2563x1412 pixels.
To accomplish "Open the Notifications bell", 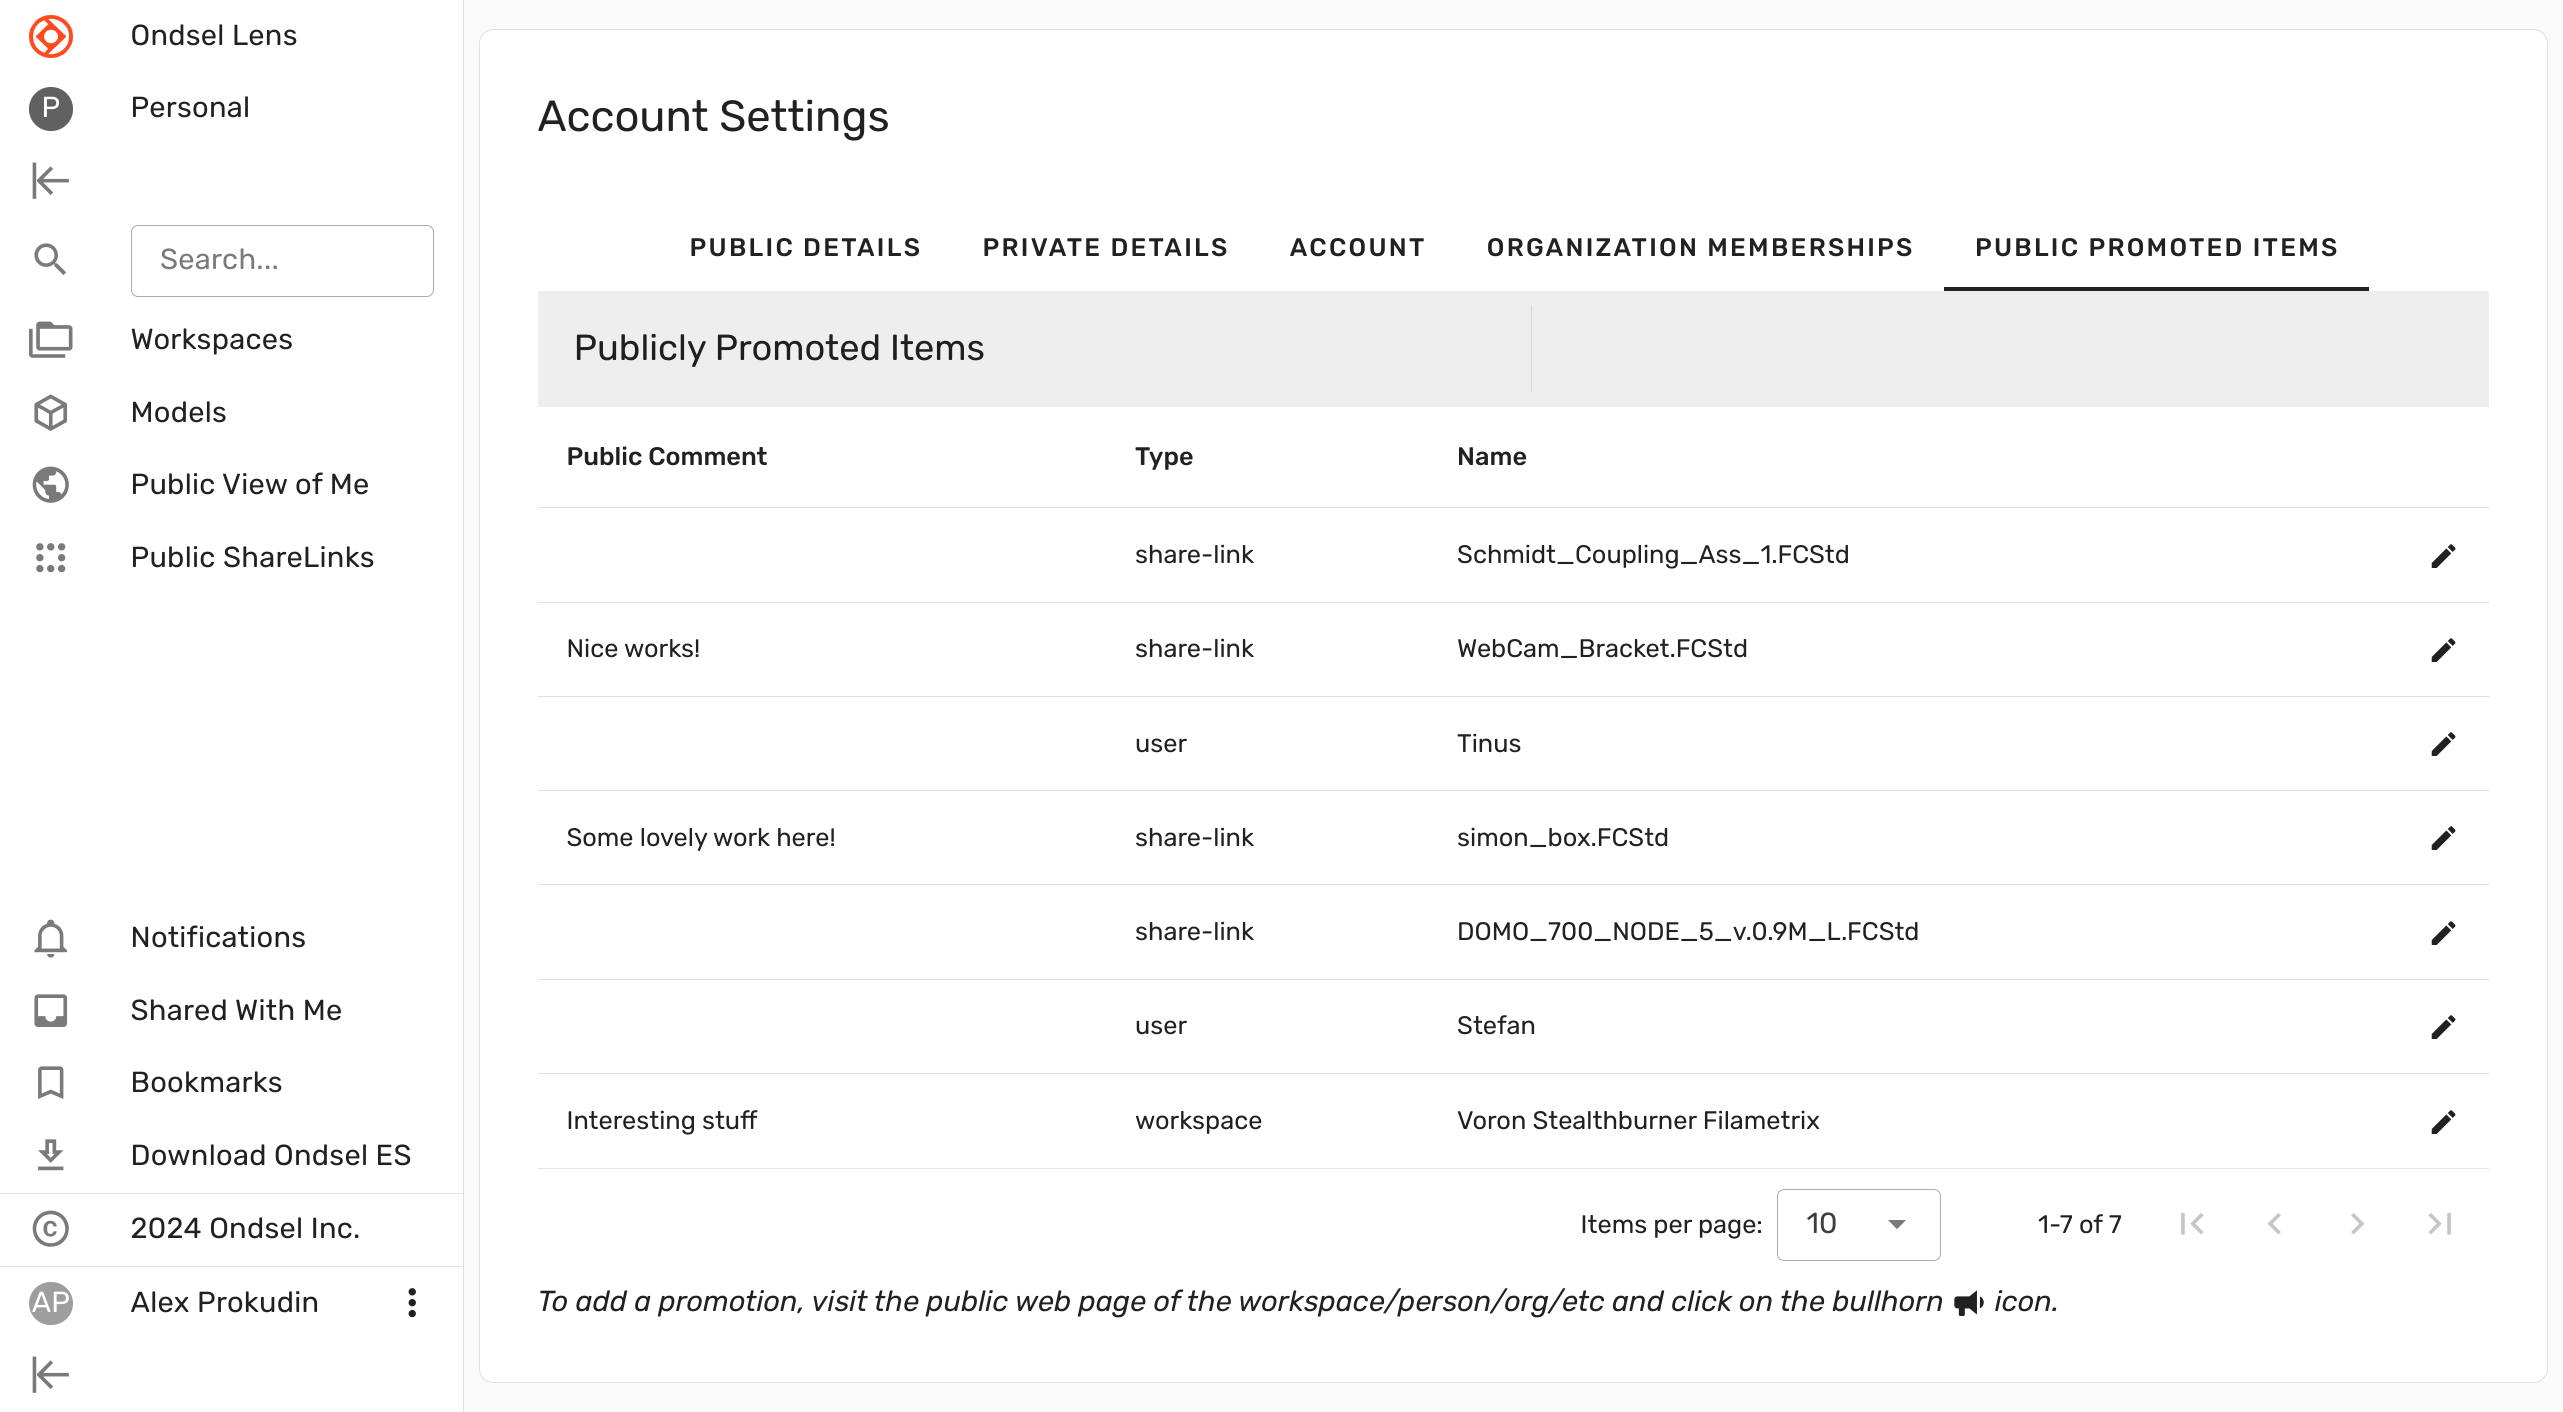I will click(50, 938).
